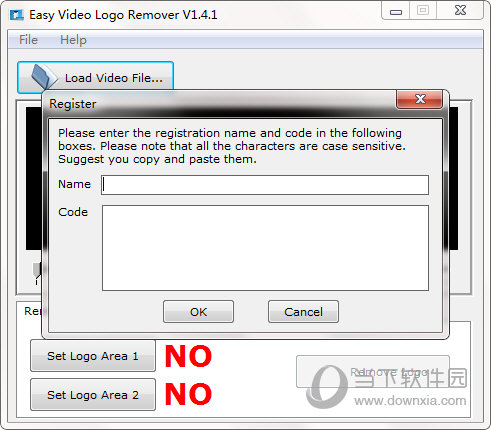
Task: Click the red NO status beside Logo Area 1
Action: (x=188, y=356)
